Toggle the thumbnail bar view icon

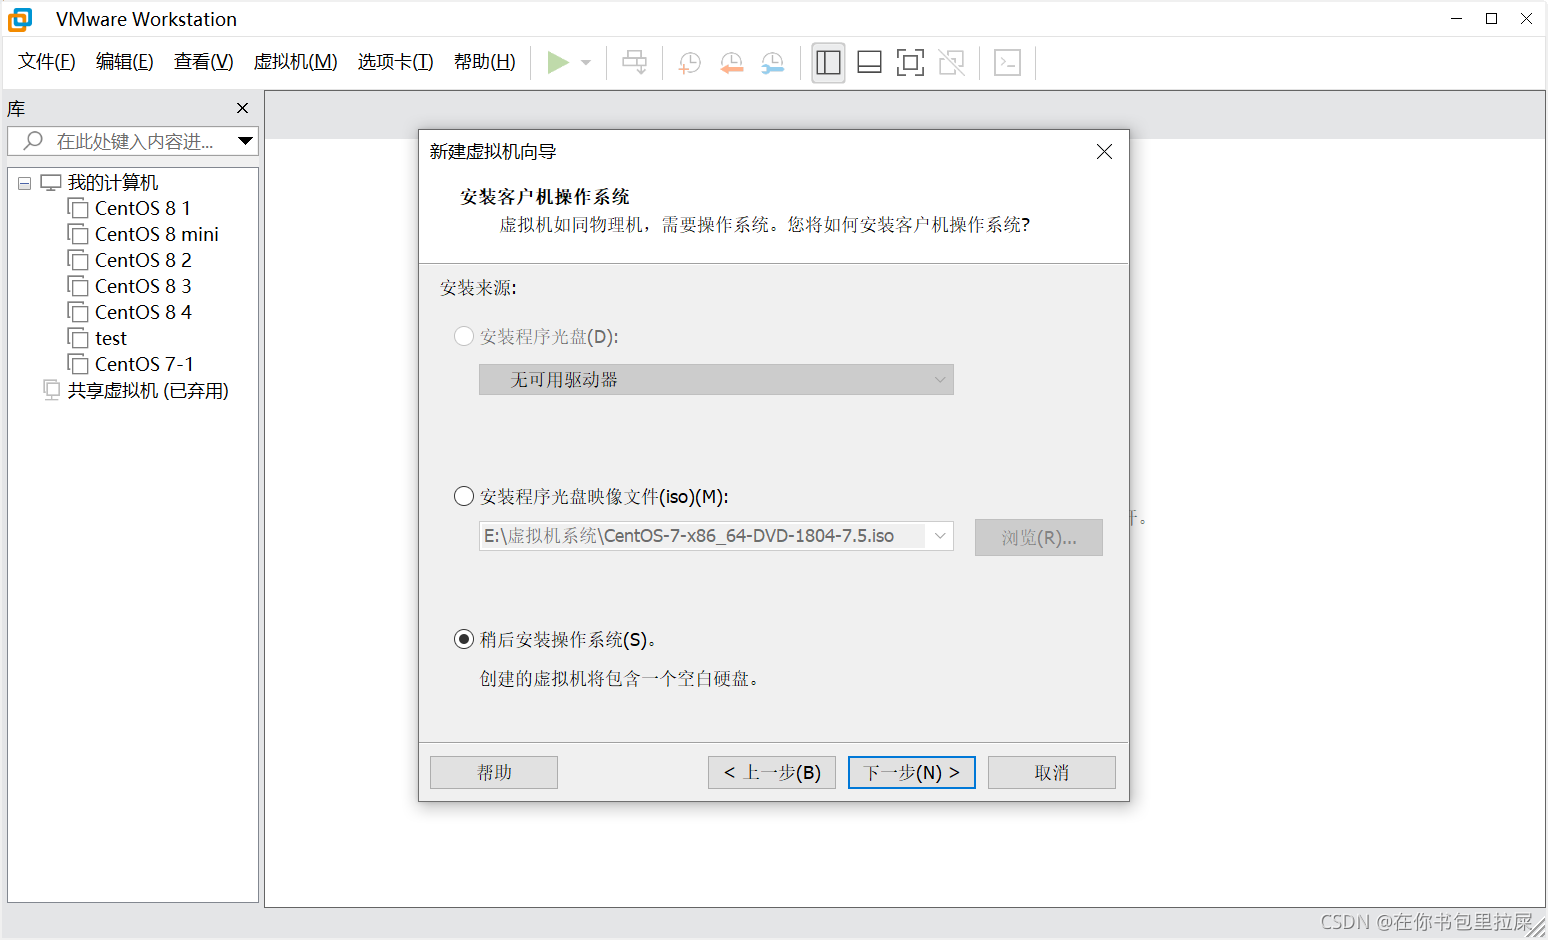click(x=869, y=63)
